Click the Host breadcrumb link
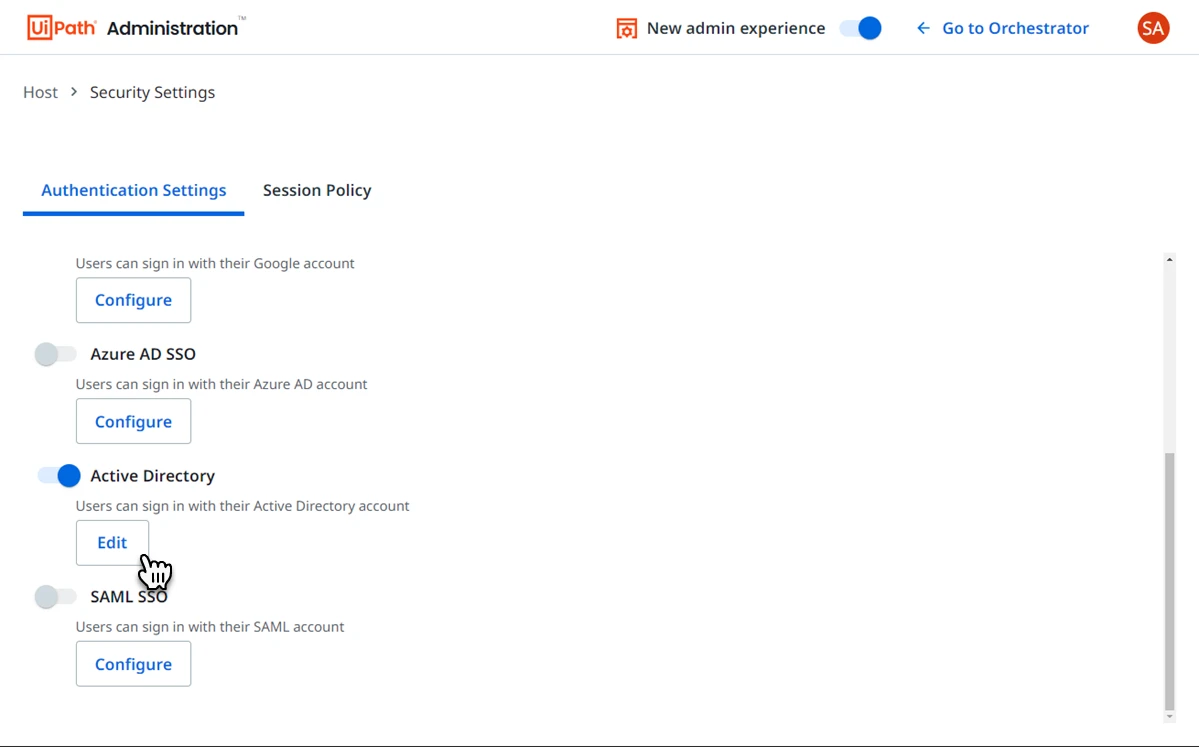The height and width of the screenshot is (747, 1199). pyautogui.click(x=41, y=93)
